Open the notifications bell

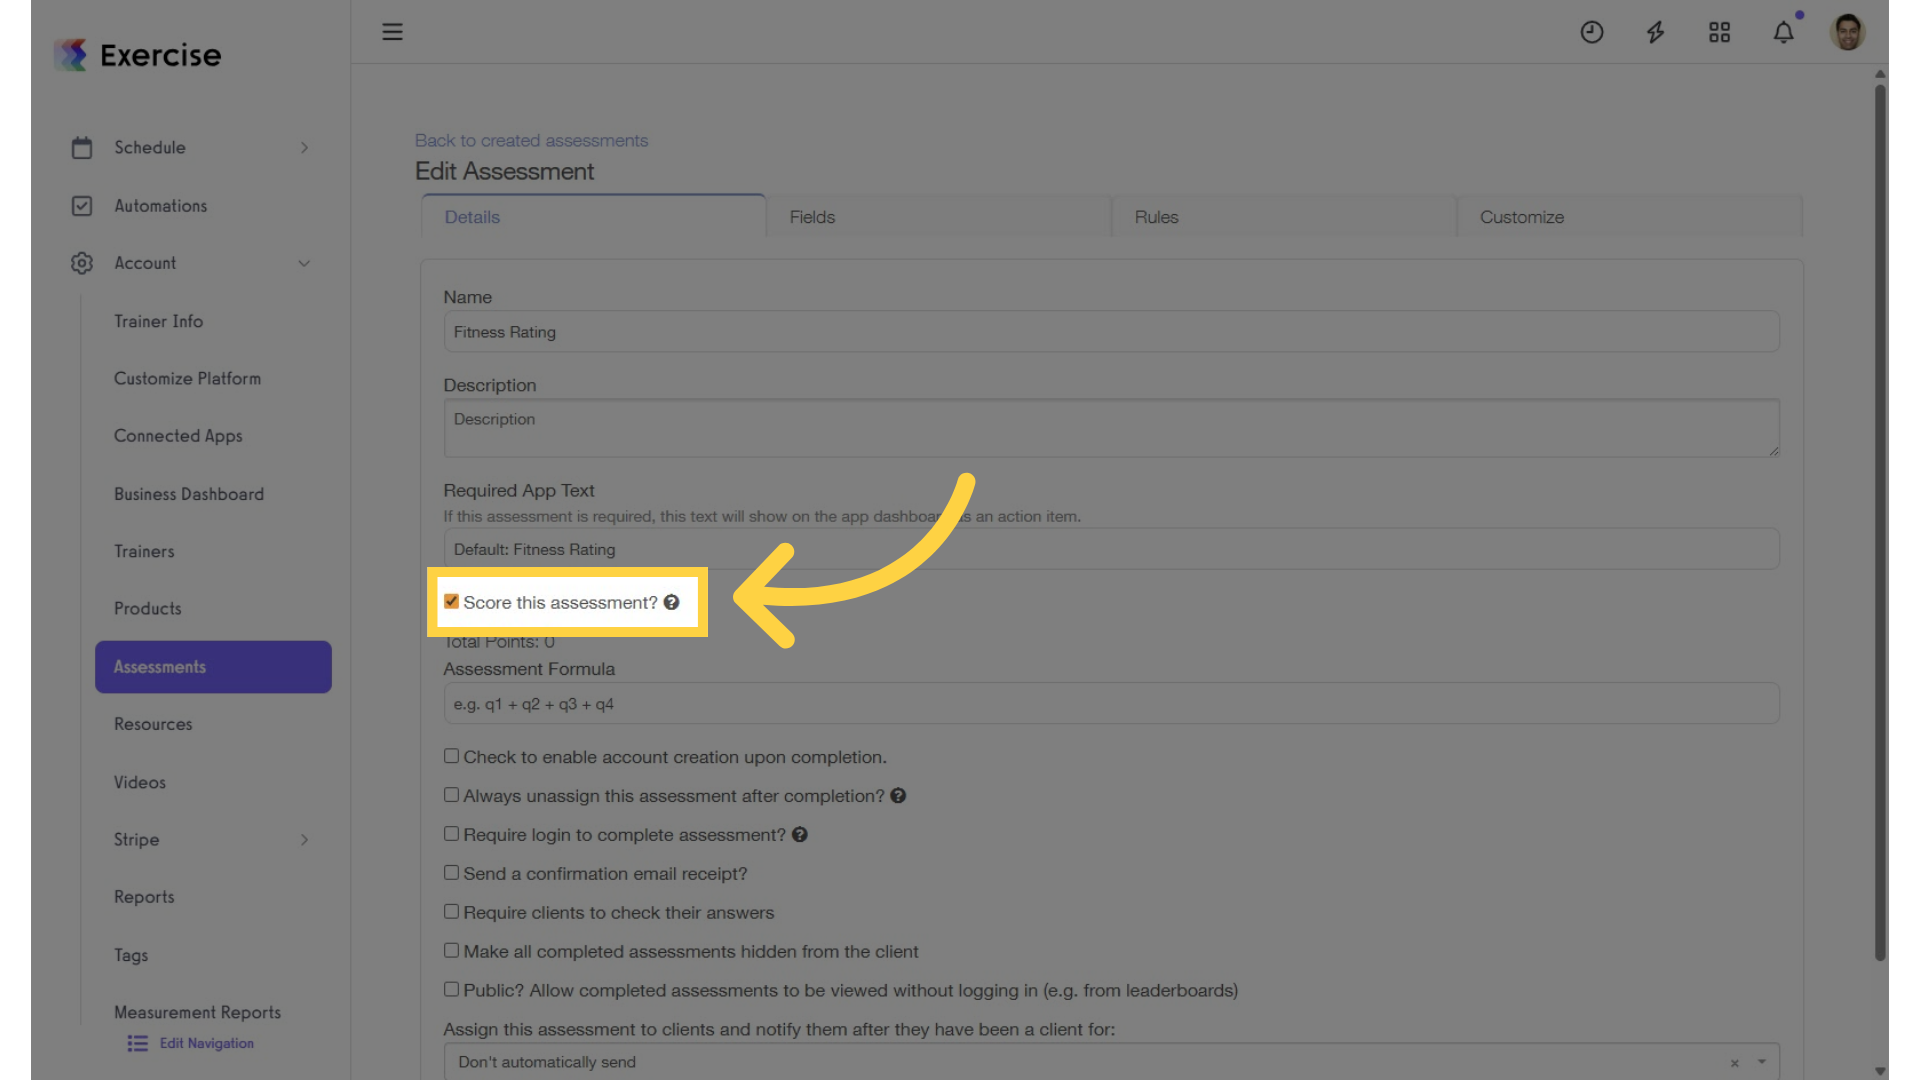1784,32
